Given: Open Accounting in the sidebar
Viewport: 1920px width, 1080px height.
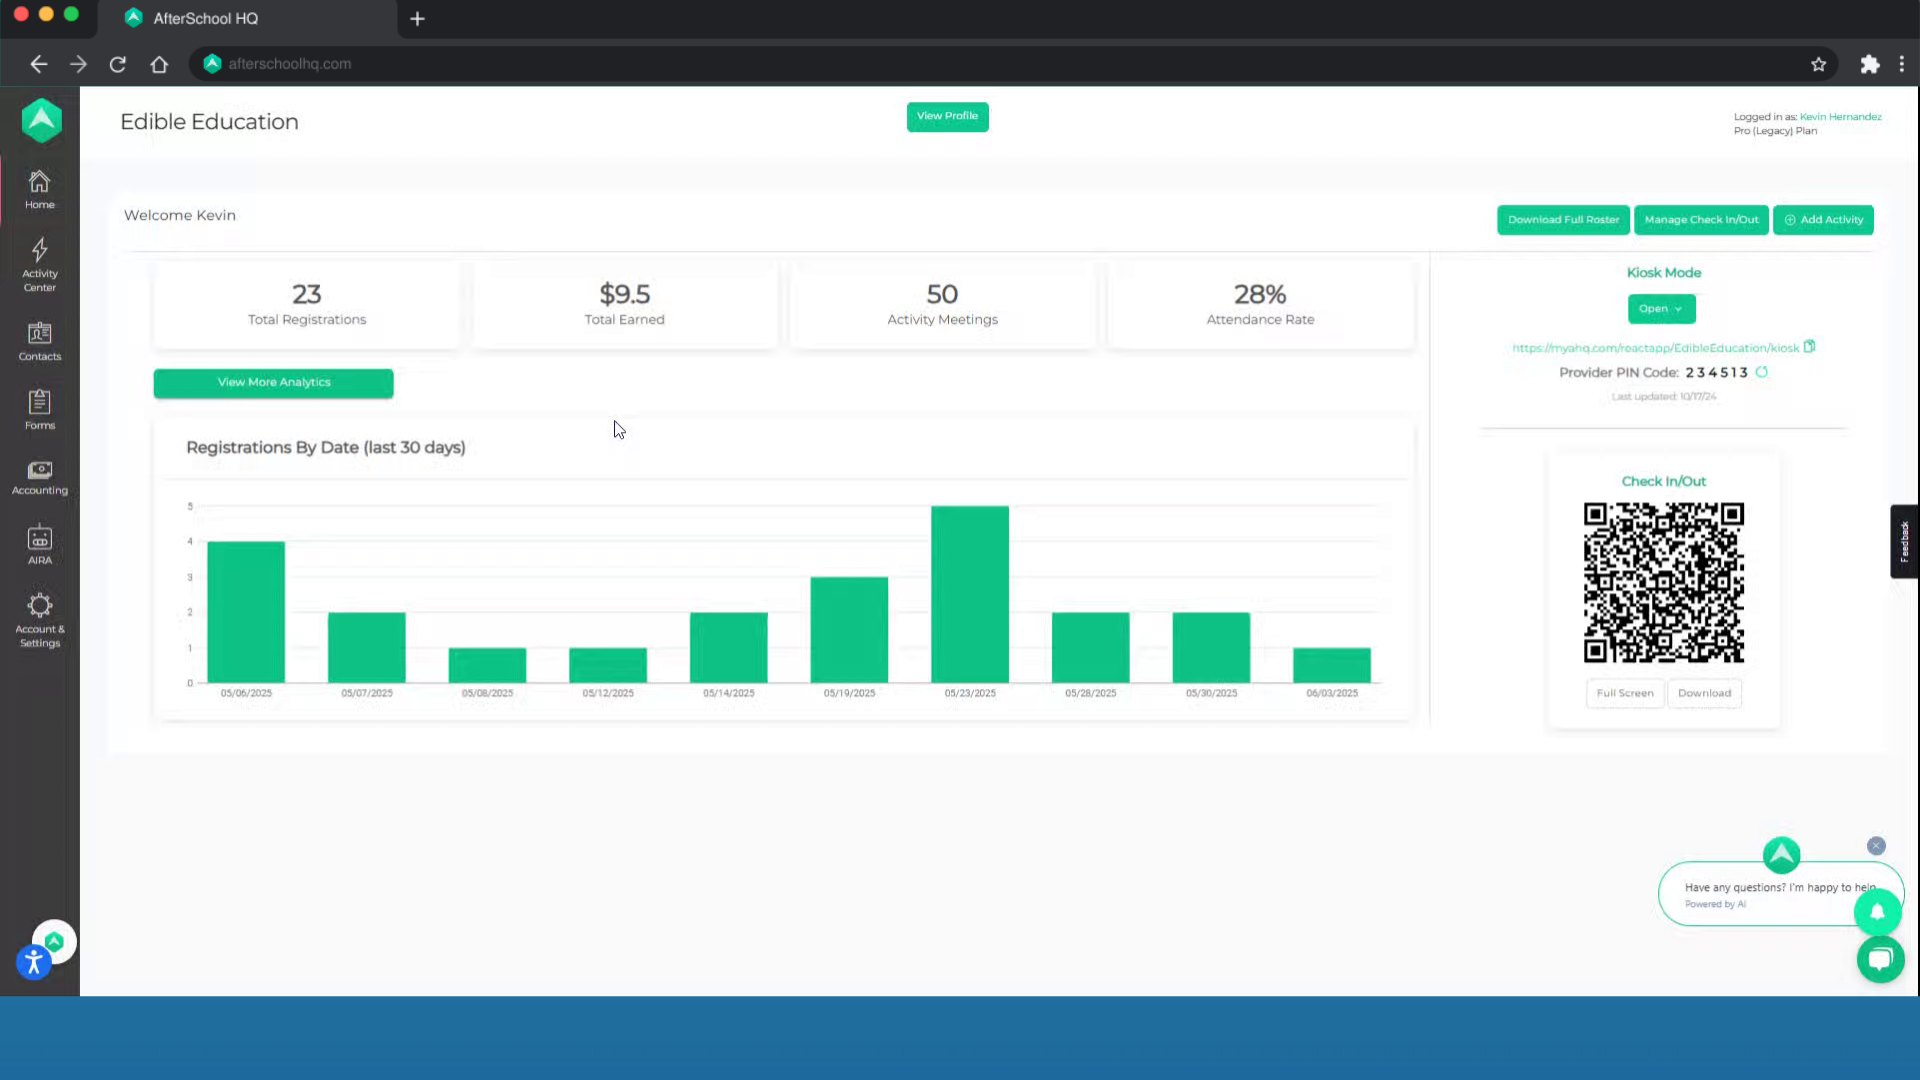Looking at the screenshot, I should point(39,478).
